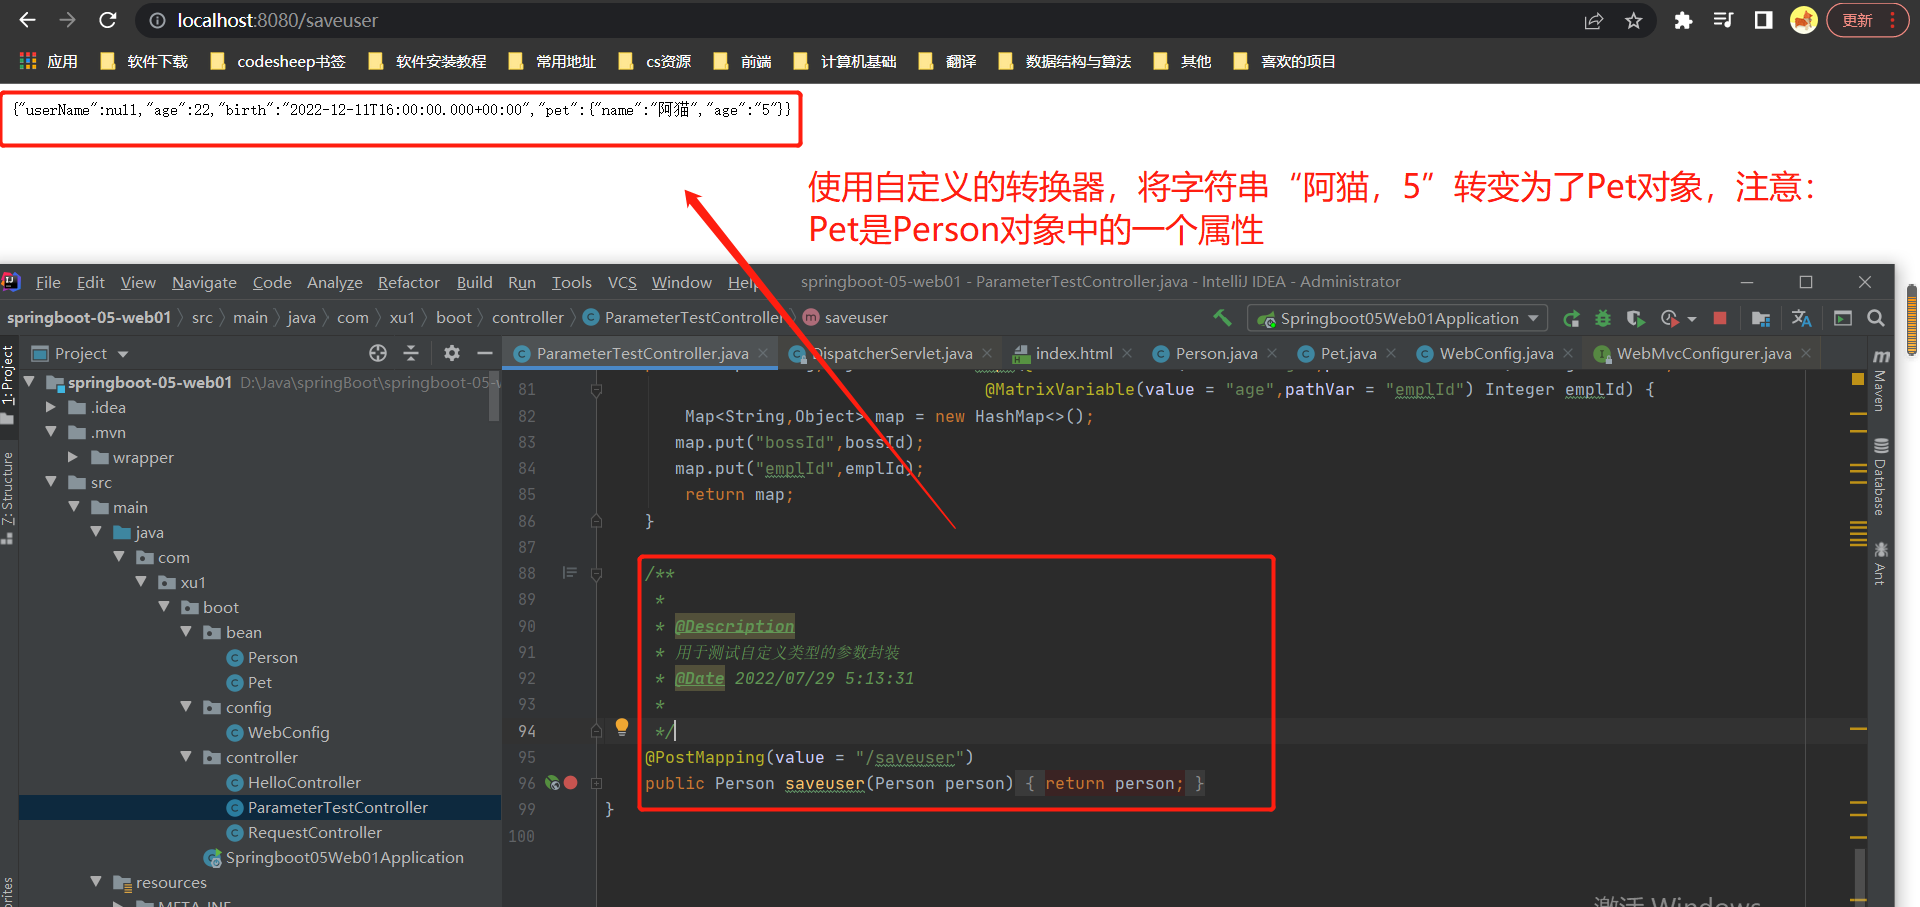Open the Run Anything terminal icon
The height and width of the screenshot is (907, 1920).
pos(1843,318)
